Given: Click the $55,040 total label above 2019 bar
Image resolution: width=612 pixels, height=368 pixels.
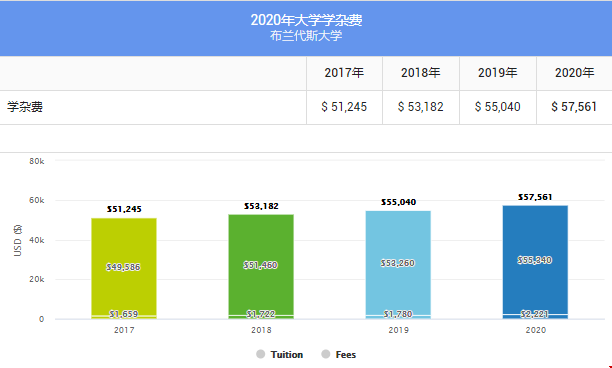Looking at the screenshot, I should pos(399,202).
